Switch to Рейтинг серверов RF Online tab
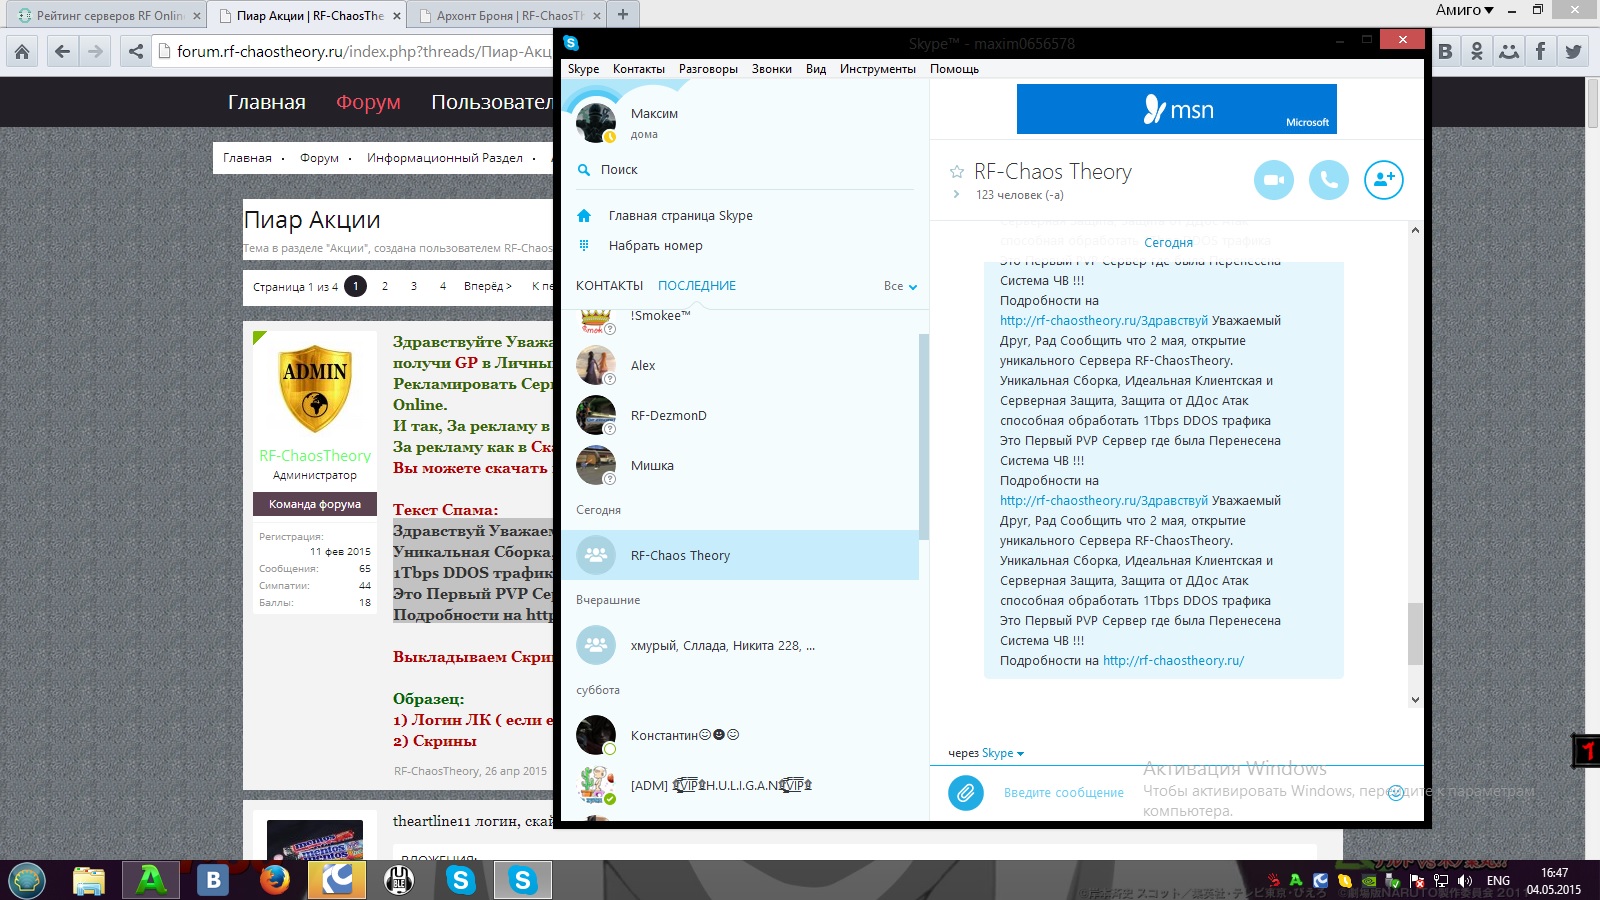 pos(108,16)
